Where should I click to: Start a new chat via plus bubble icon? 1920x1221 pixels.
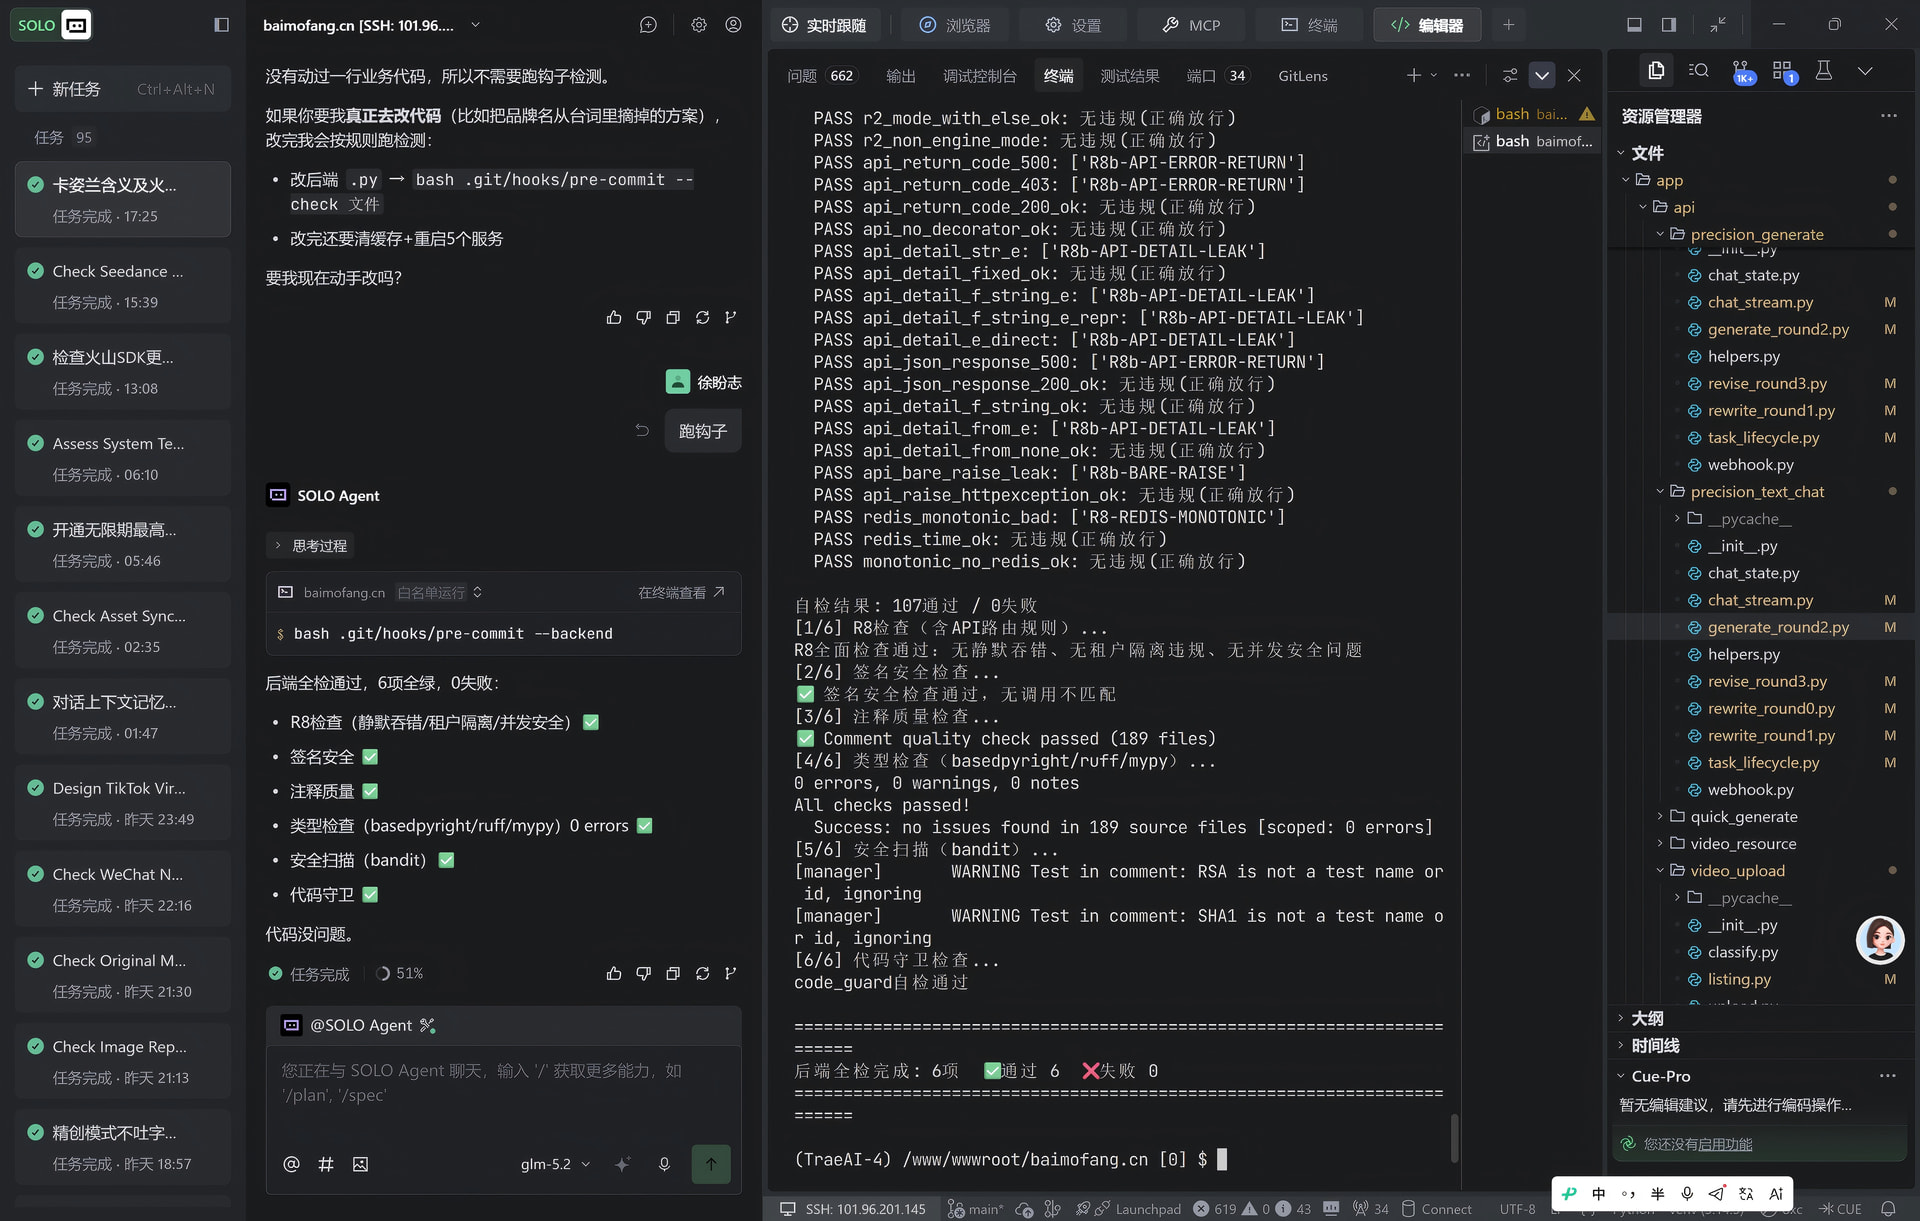648,25
